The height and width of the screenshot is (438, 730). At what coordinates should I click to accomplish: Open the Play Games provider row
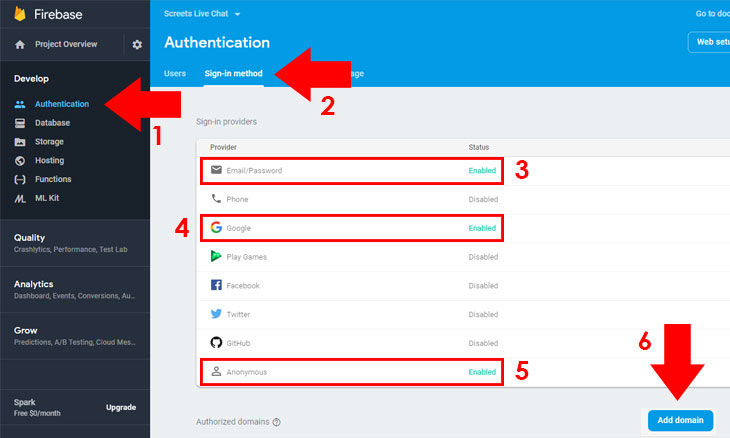point(463,257)
